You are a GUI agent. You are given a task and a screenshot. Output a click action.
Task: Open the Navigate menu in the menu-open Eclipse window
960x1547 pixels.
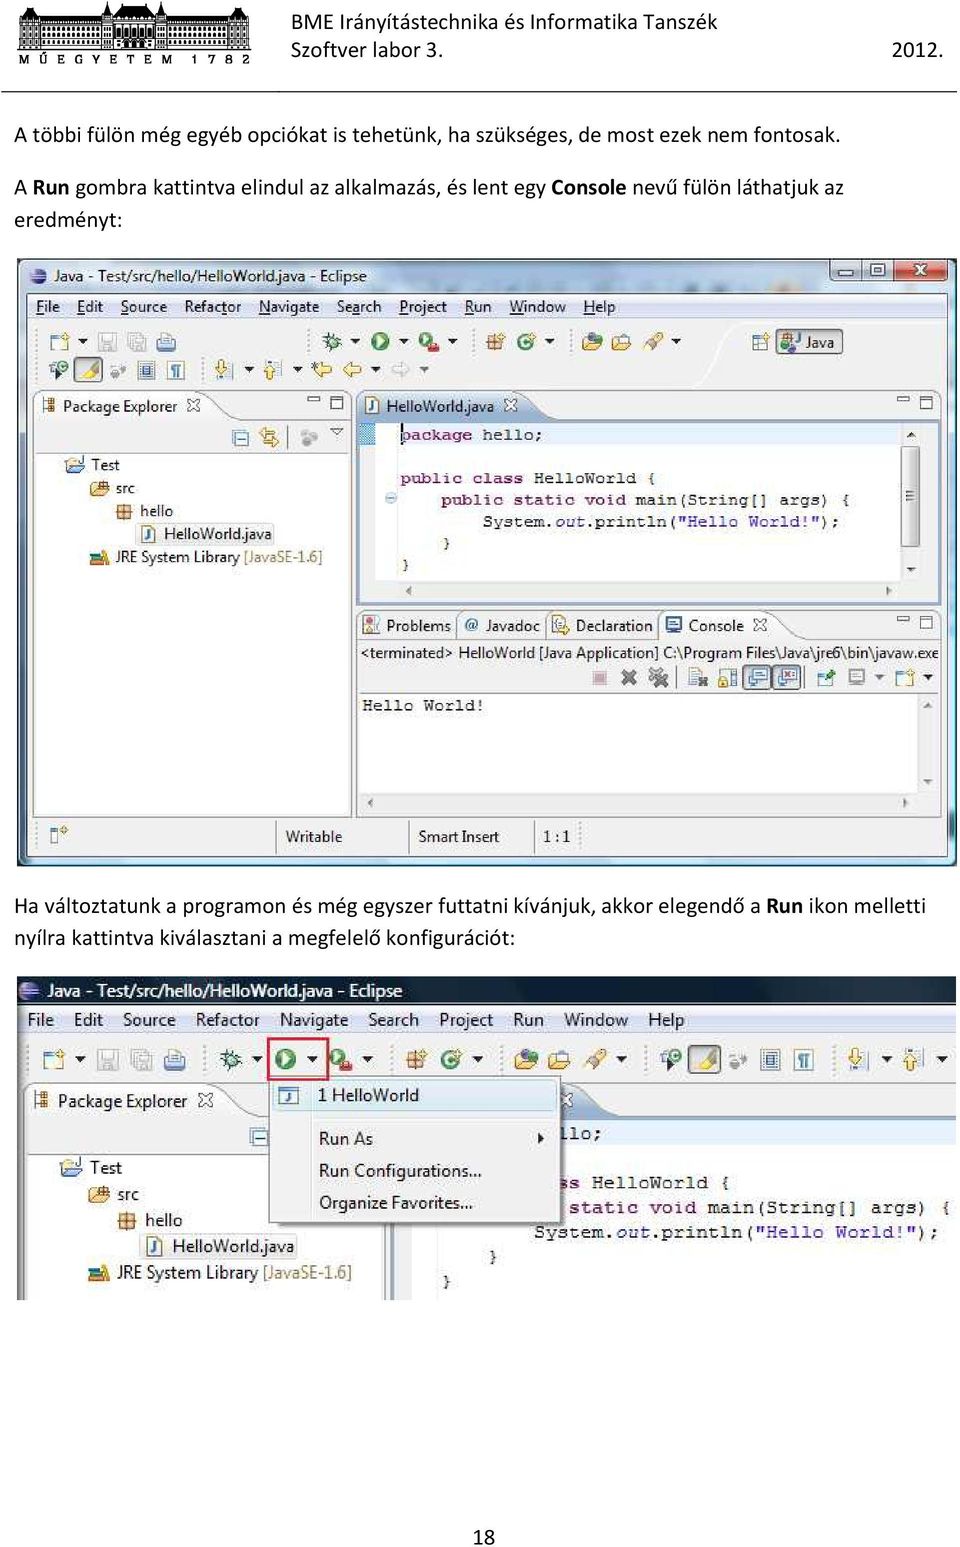tap(314, 1020)
